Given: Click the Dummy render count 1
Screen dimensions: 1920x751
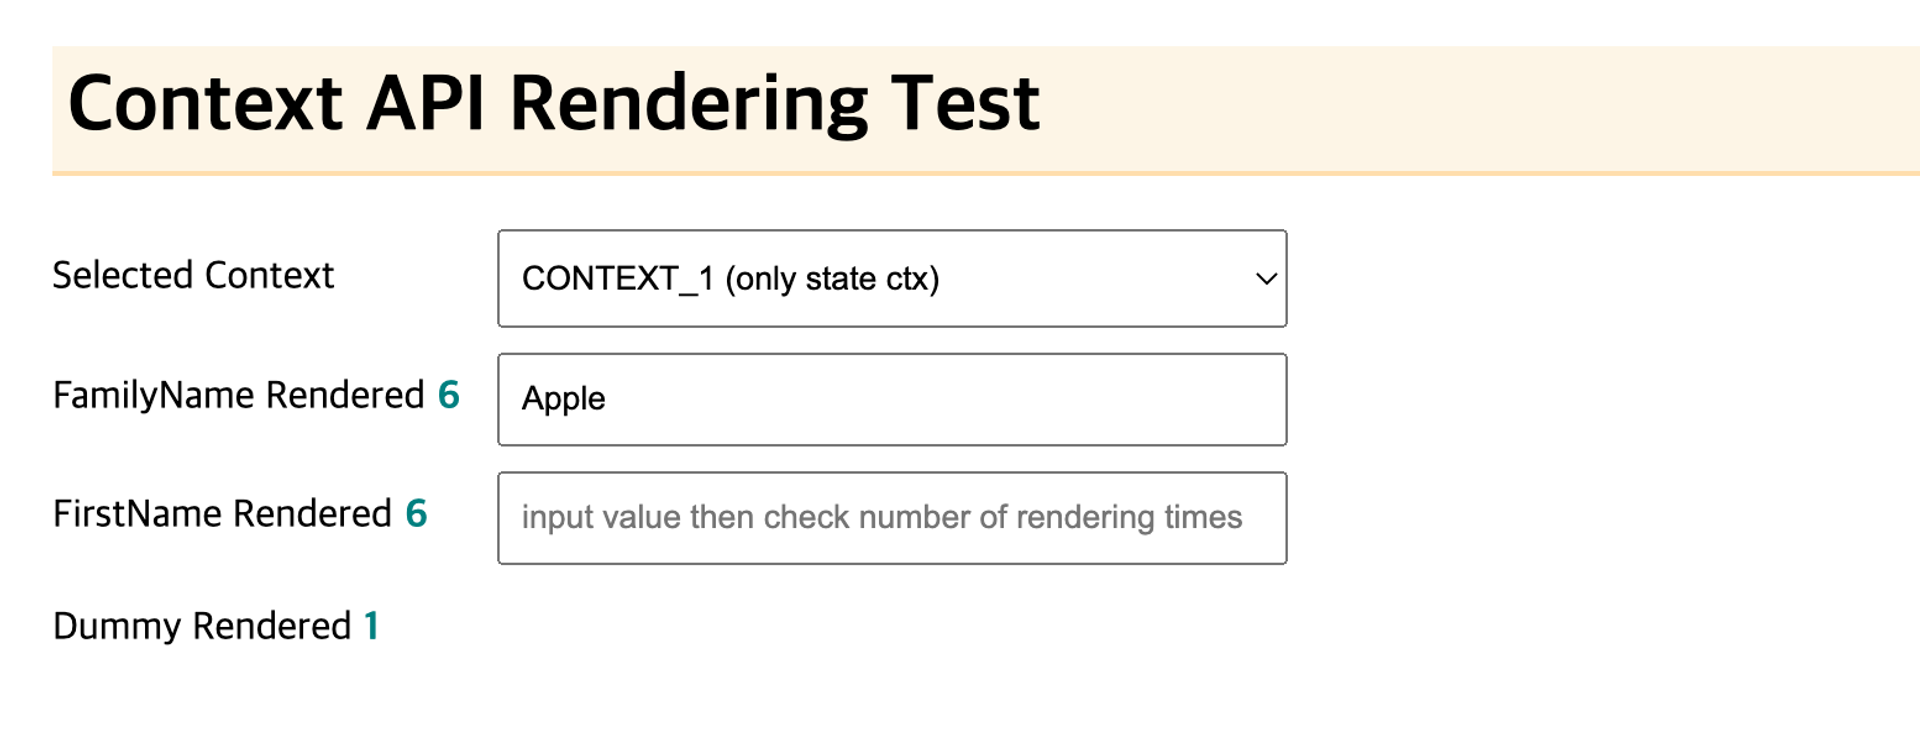Looking at the screenshot, I should (372, 626).
